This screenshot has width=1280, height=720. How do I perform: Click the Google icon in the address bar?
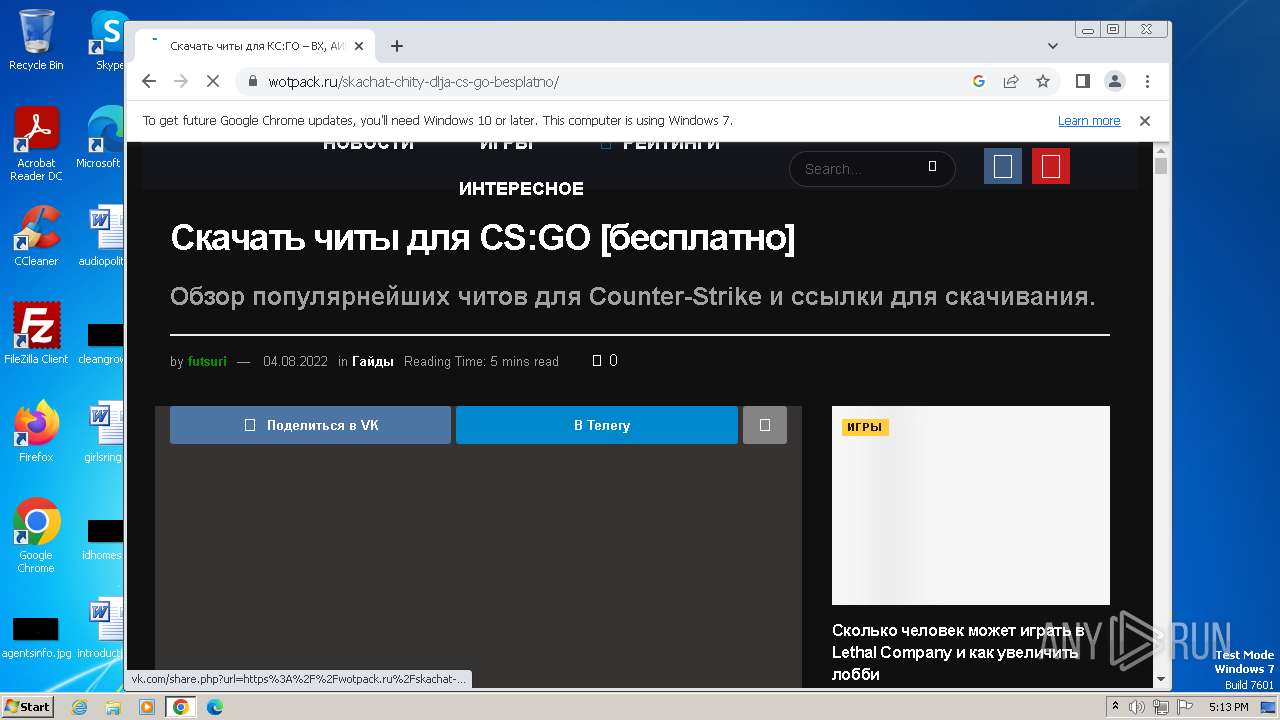coord(979,82)
